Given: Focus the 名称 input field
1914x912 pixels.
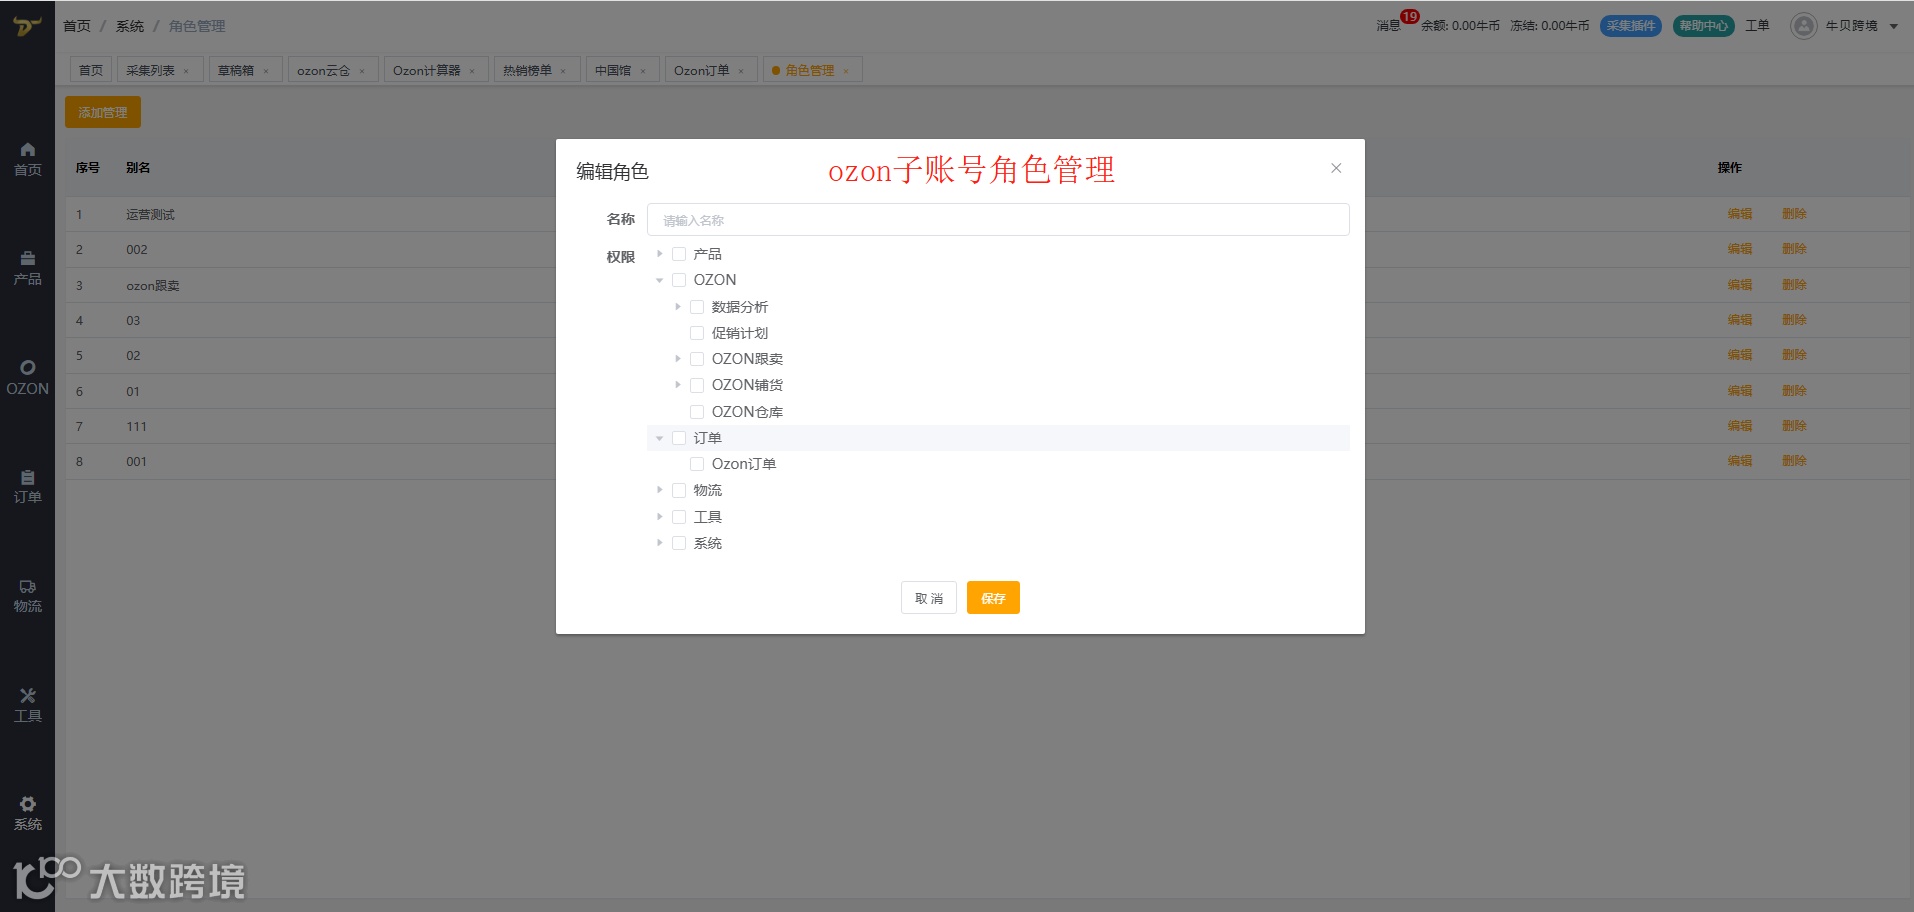Looking at the screenshot, I should click(998, 220).
